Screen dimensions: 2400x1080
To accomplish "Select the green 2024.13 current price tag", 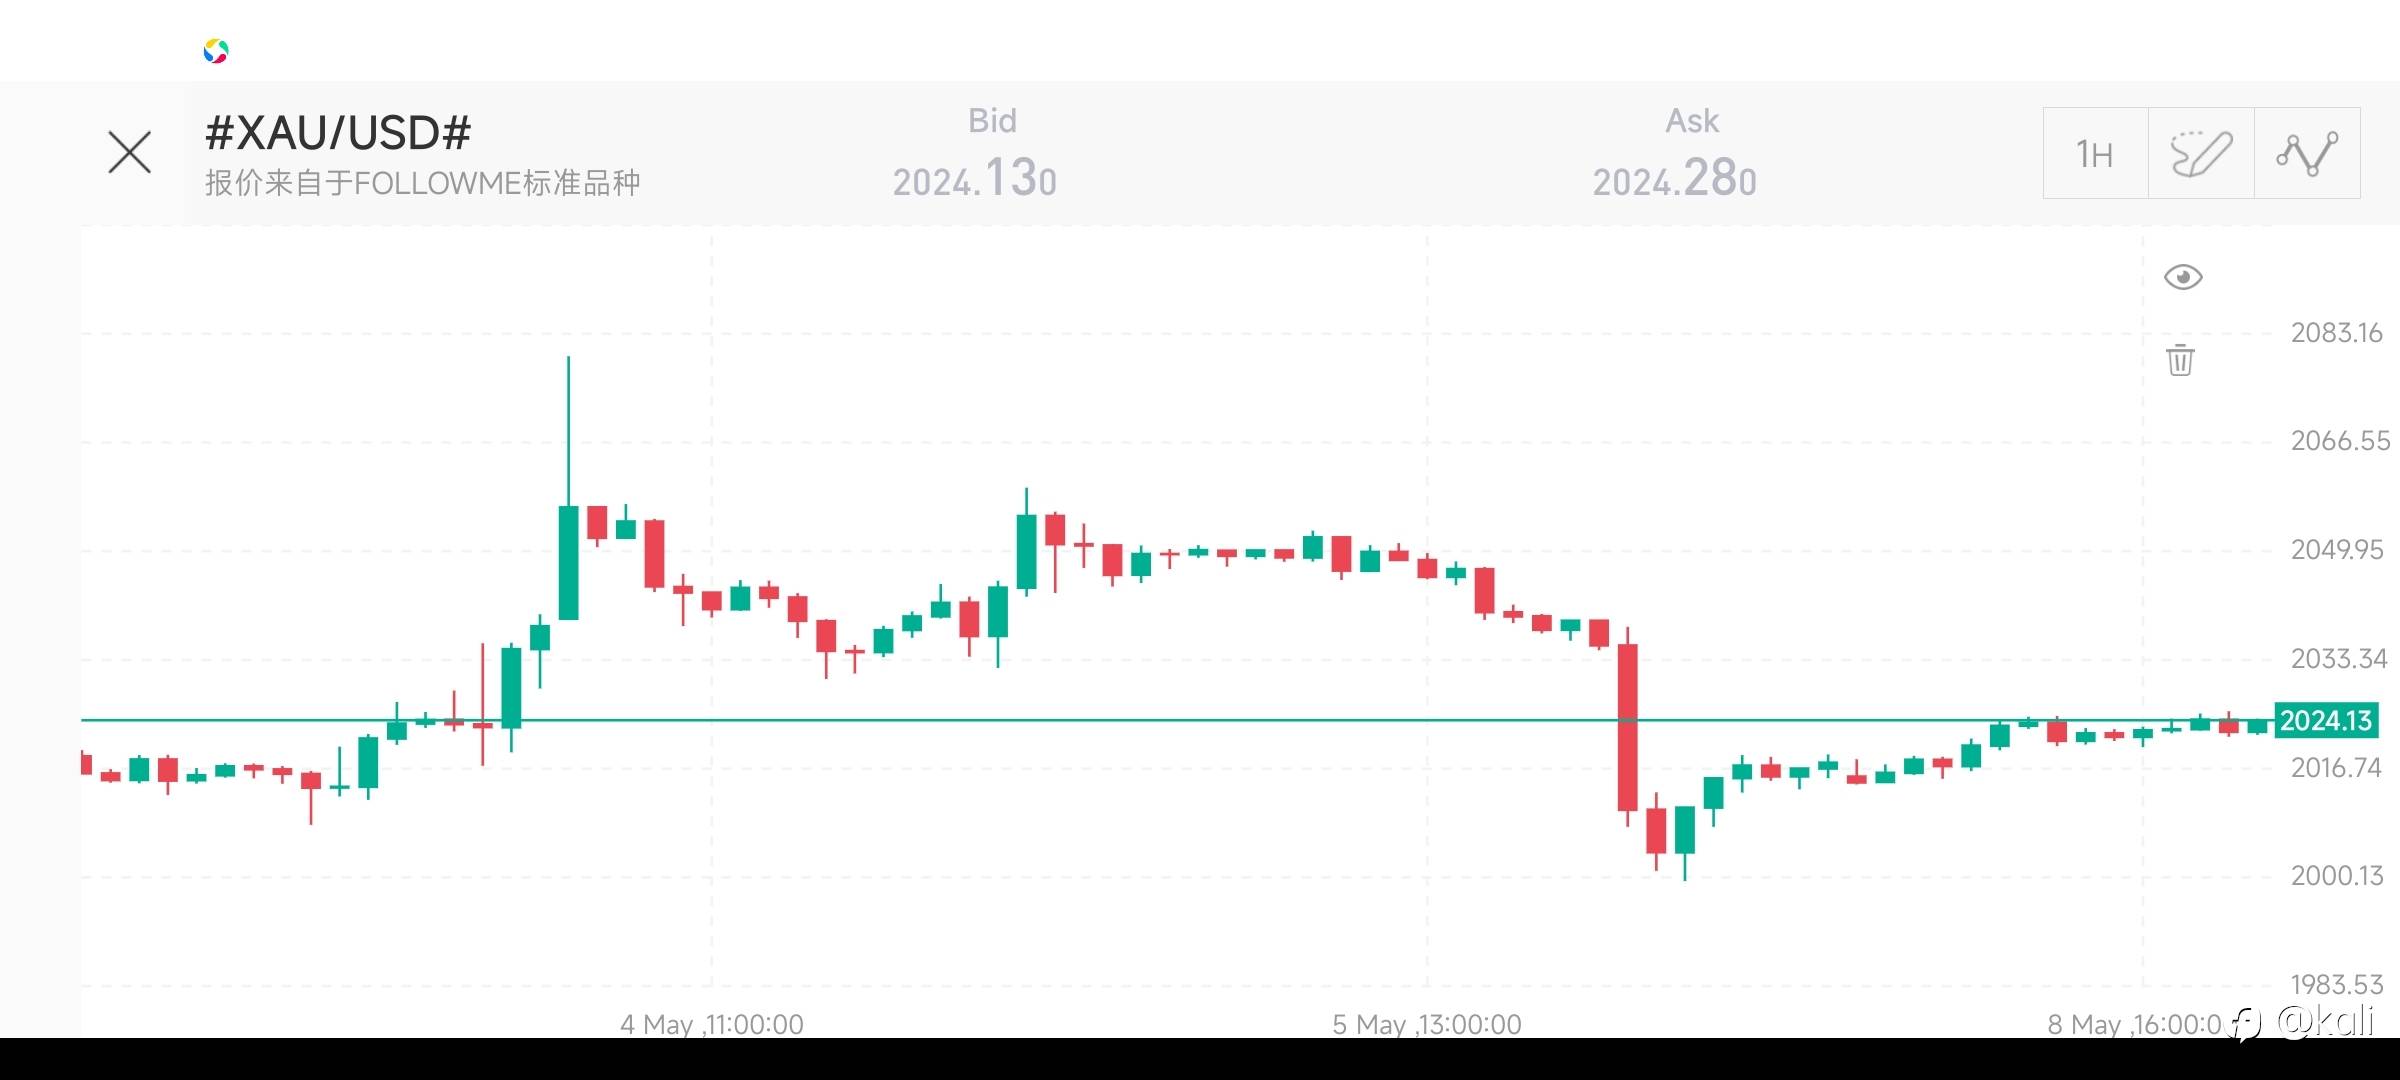I will pyautogui.click(x=2326, y=720).
